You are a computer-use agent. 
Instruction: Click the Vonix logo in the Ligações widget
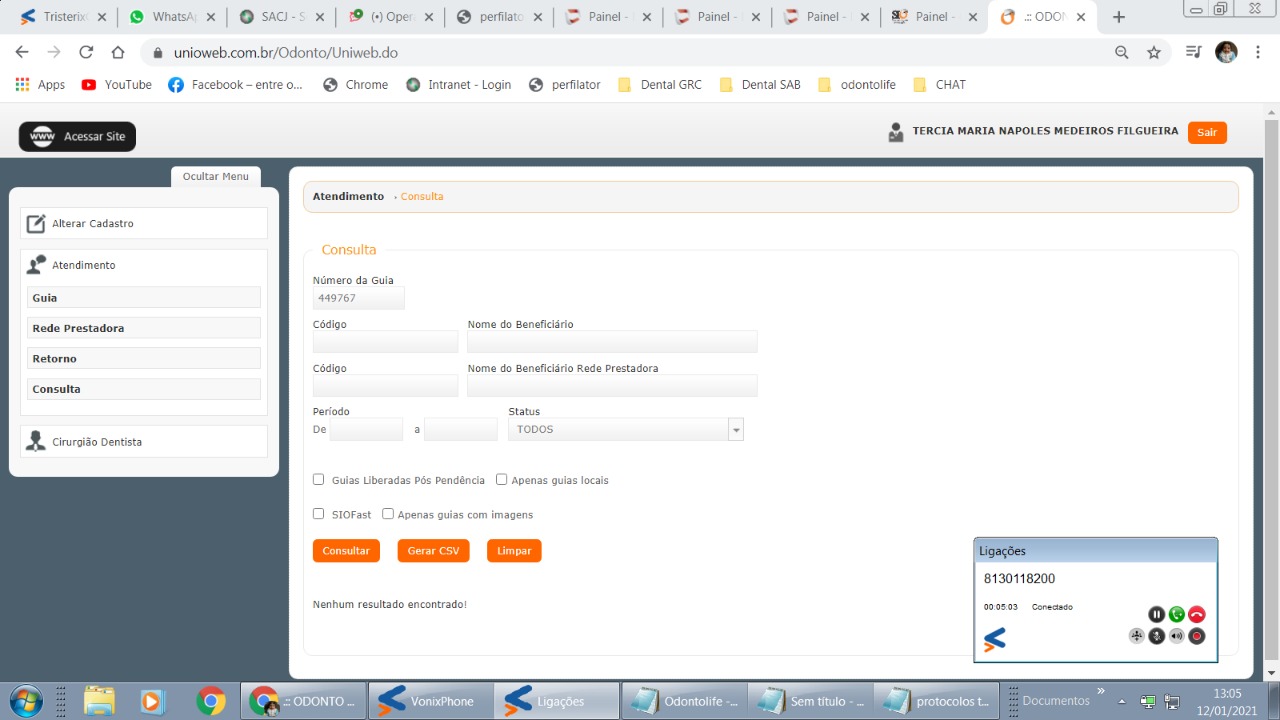(995, 639)
